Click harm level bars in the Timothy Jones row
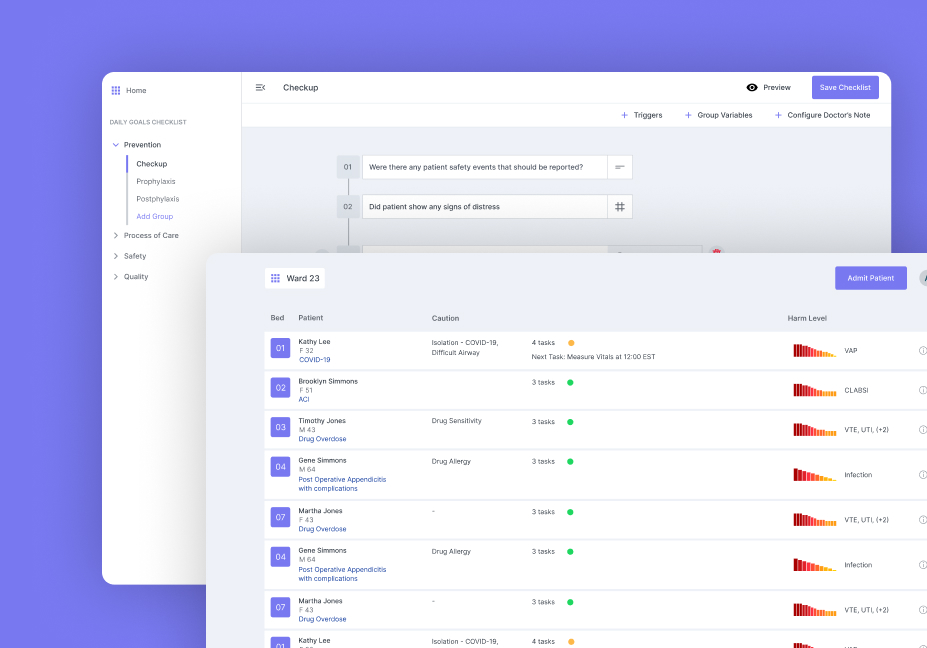This screenshot has height=648, width=927. click(x=815, y=430)
